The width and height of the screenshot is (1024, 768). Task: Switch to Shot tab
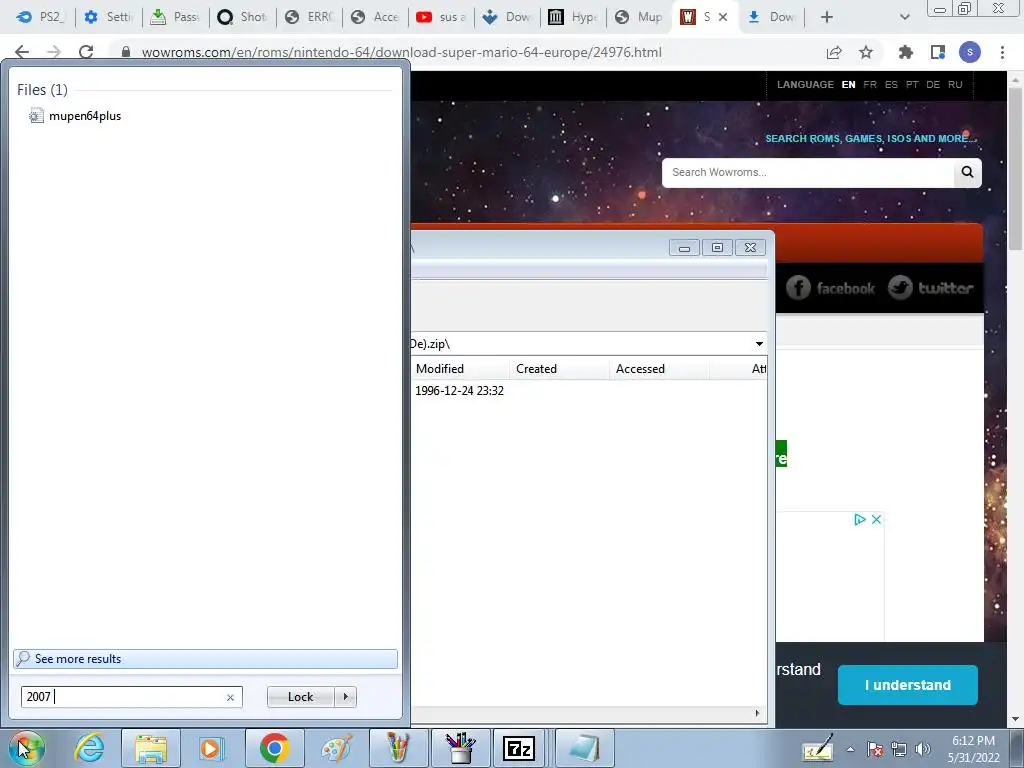pos(242,17)
